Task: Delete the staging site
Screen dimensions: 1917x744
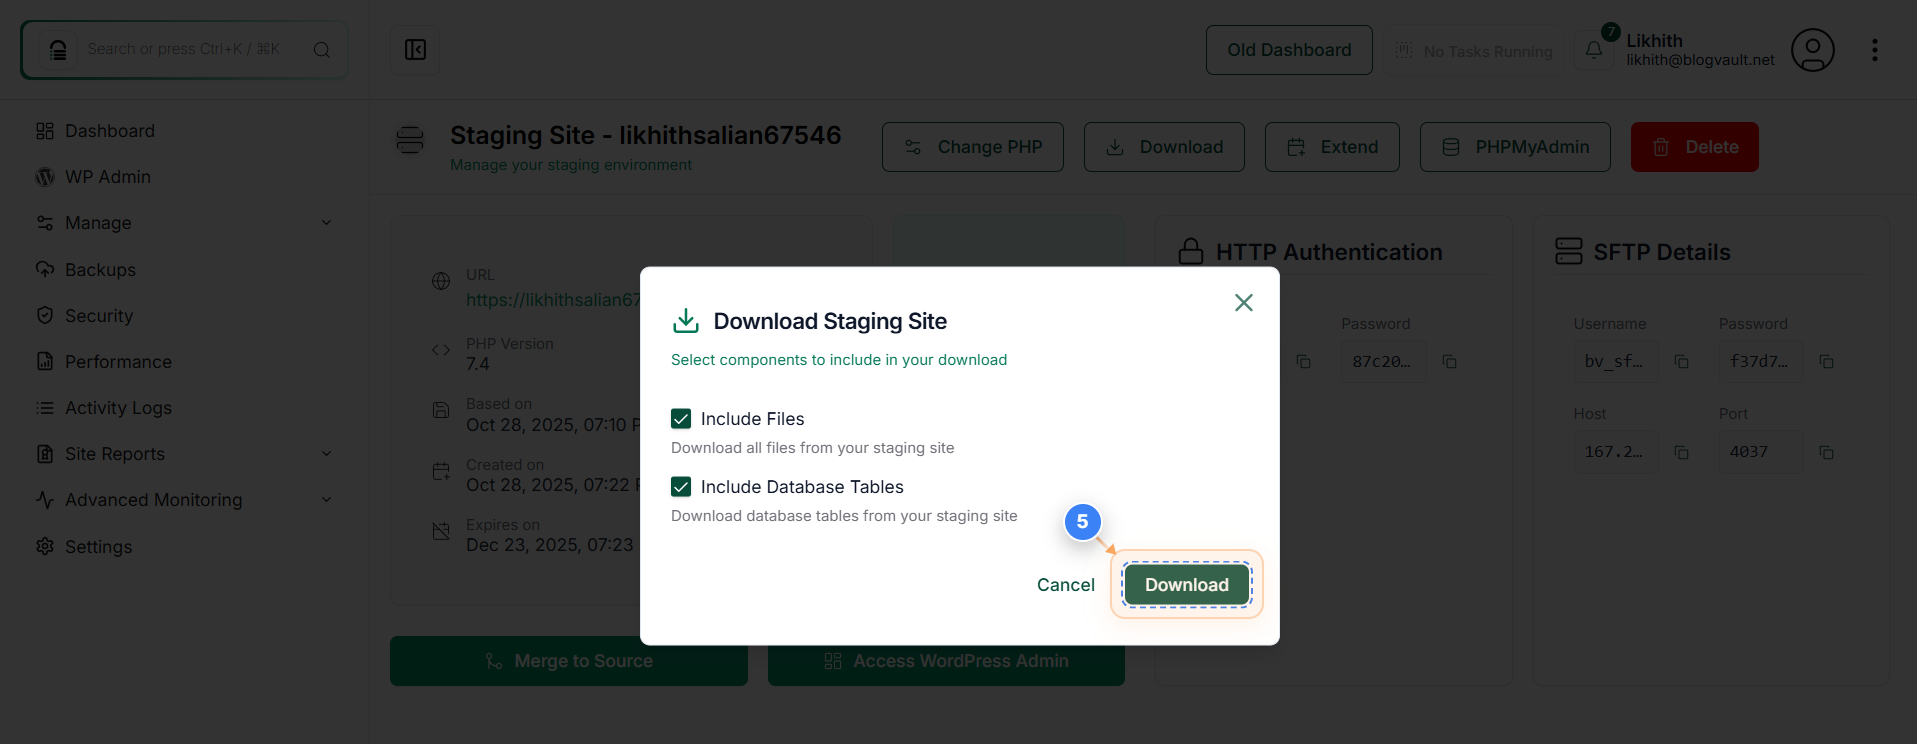Action: click(x=1694, y=147)
